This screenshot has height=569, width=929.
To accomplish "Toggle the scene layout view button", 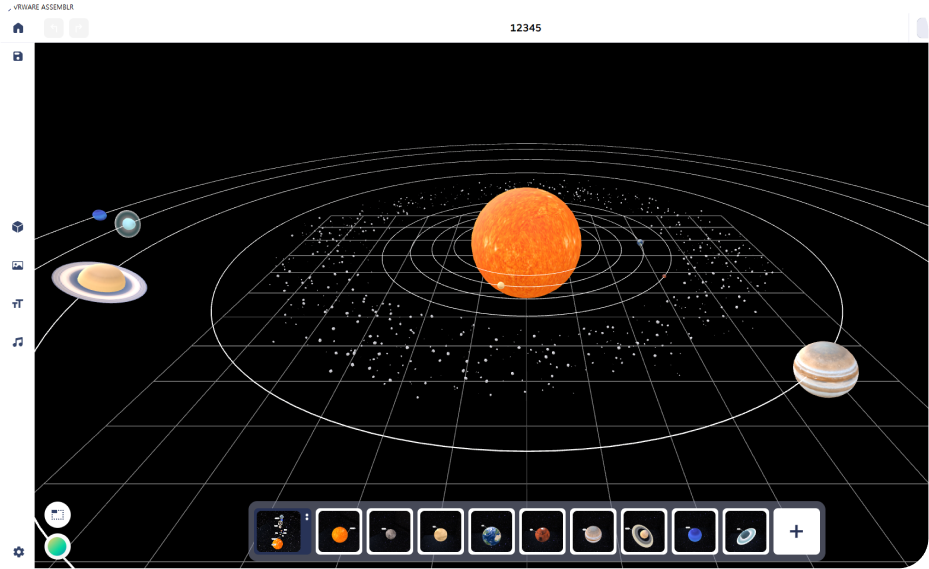I will [57, 515].
